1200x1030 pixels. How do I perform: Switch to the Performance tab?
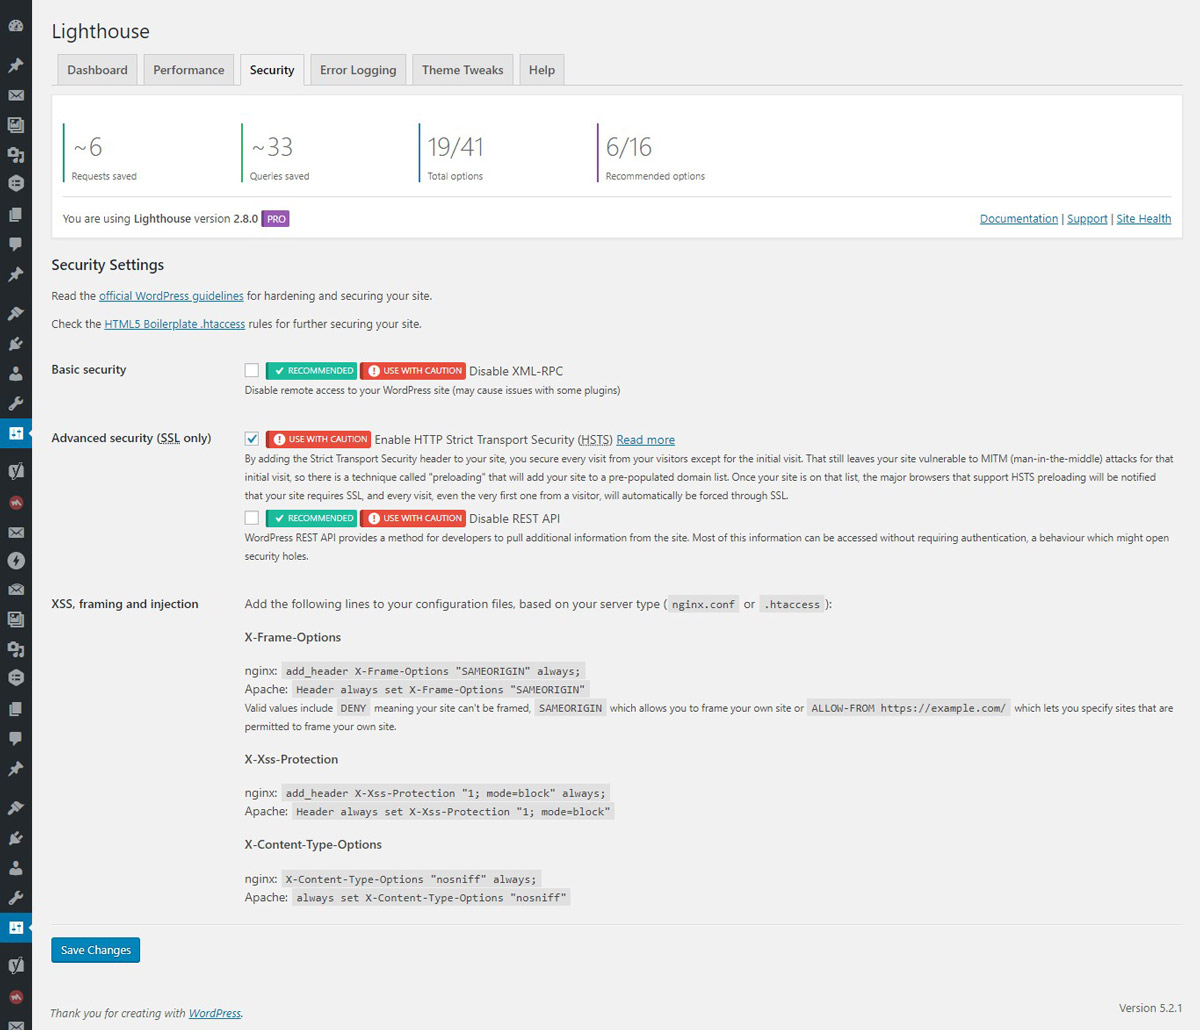tap(188, 70)
